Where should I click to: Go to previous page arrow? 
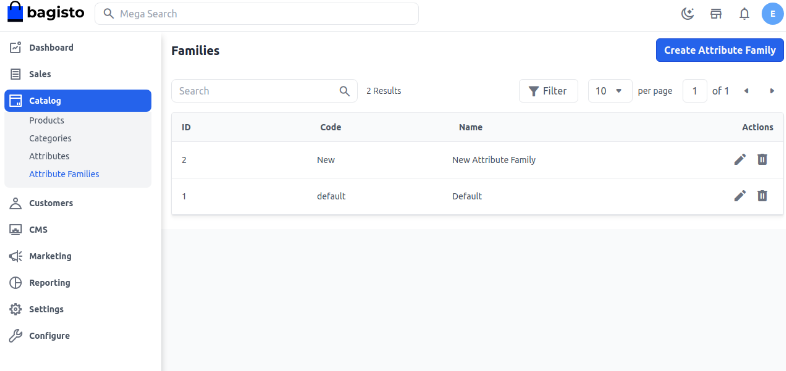pyautogui.click(x=746, y=91)
